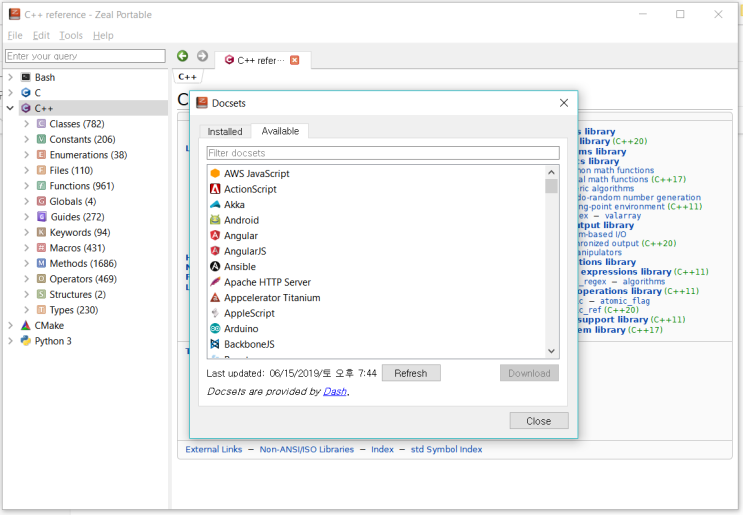Image resolution: width=743 pixels, height=515 pixels.
Task: Click the ActionScript docset icon
Action: click(x=215, y=189)
